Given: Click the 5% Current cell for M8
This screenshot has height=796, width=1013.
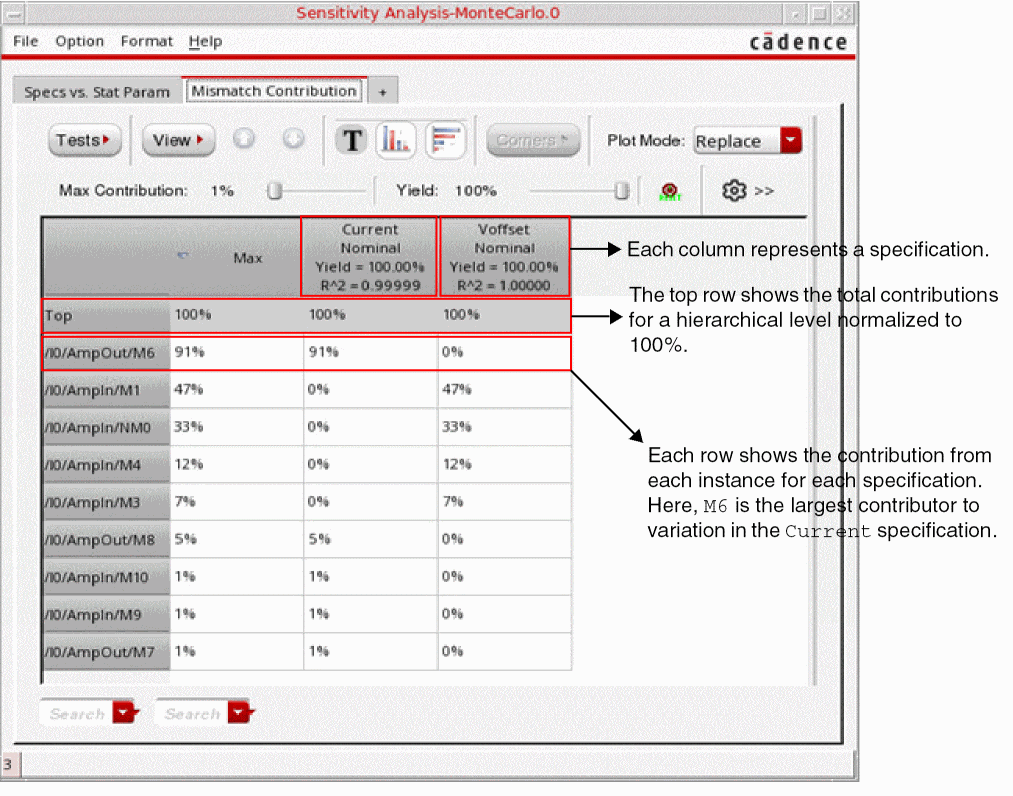Looking at the screenshot, I should click(370, 539).
